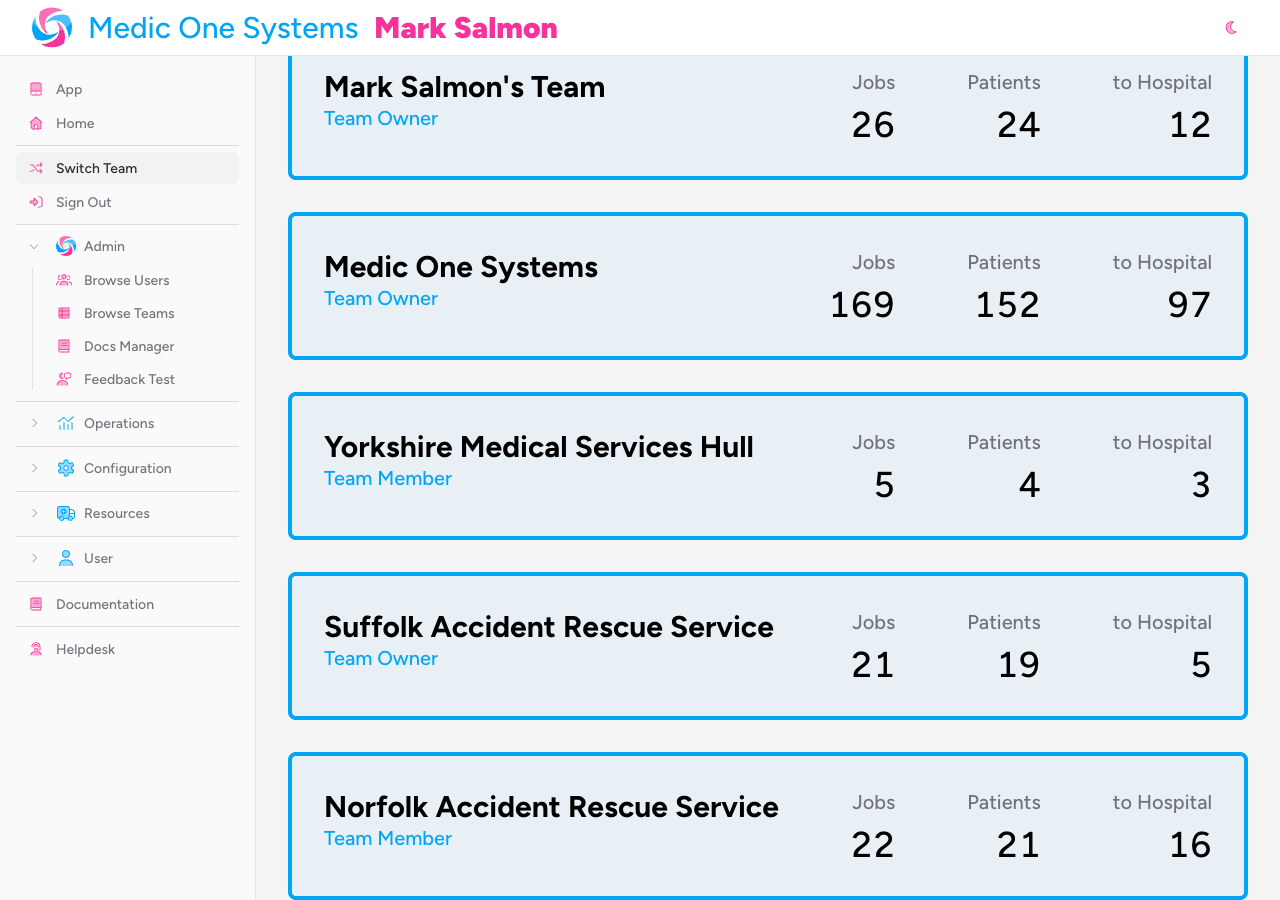Expand the Configuration section
Image resolution: width=1280 pixels, height=900 pixels.
pos(34,468)
